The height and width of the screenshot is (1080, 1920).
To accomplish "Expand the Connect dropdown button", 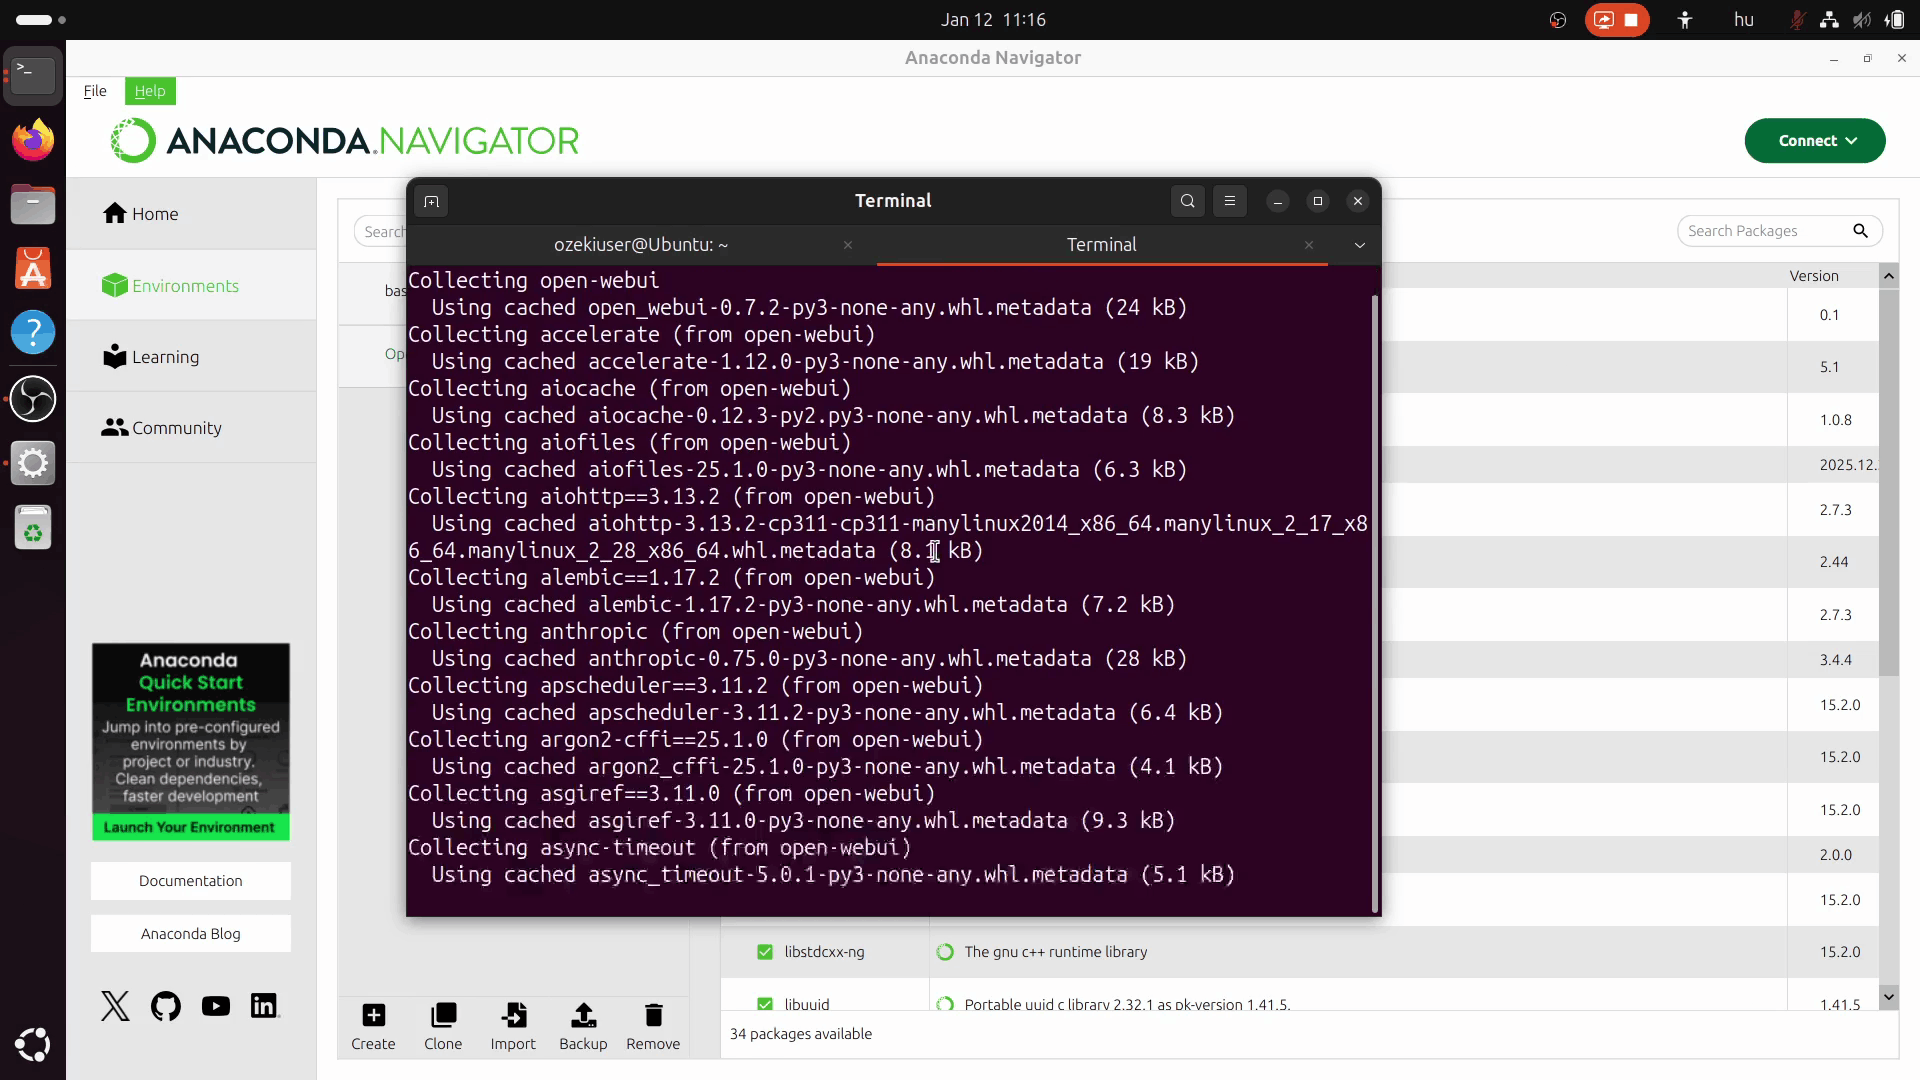I will (x=1814, y=141).
